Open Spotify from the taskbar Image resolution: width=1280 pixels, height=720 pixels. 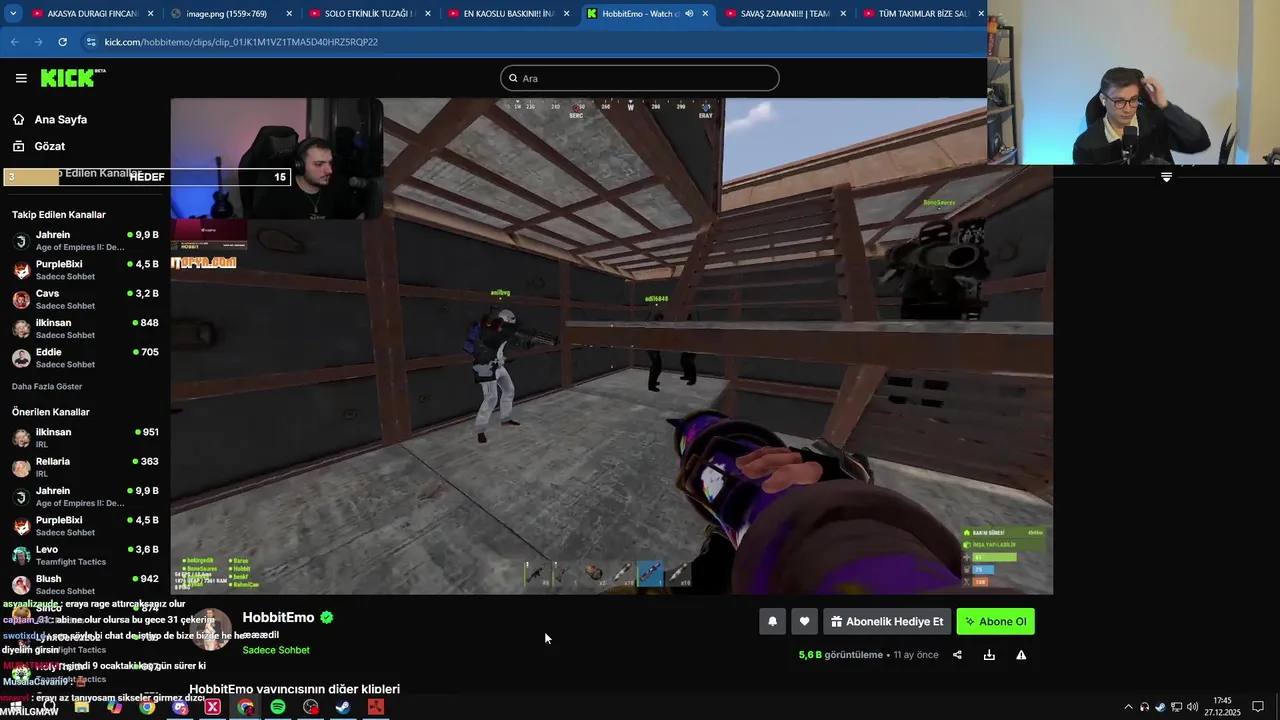click(x=278, y=707)
